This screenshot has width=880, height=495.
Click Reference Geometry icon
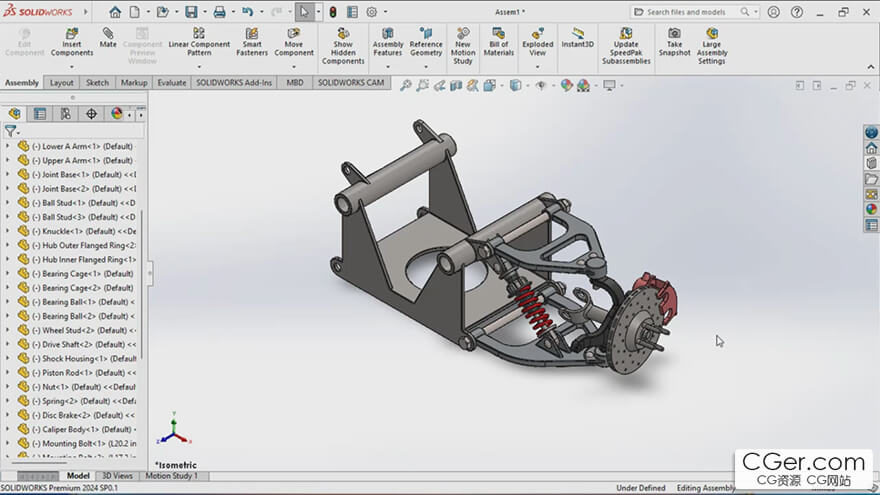pyautogui.click(x=426, y=42)
